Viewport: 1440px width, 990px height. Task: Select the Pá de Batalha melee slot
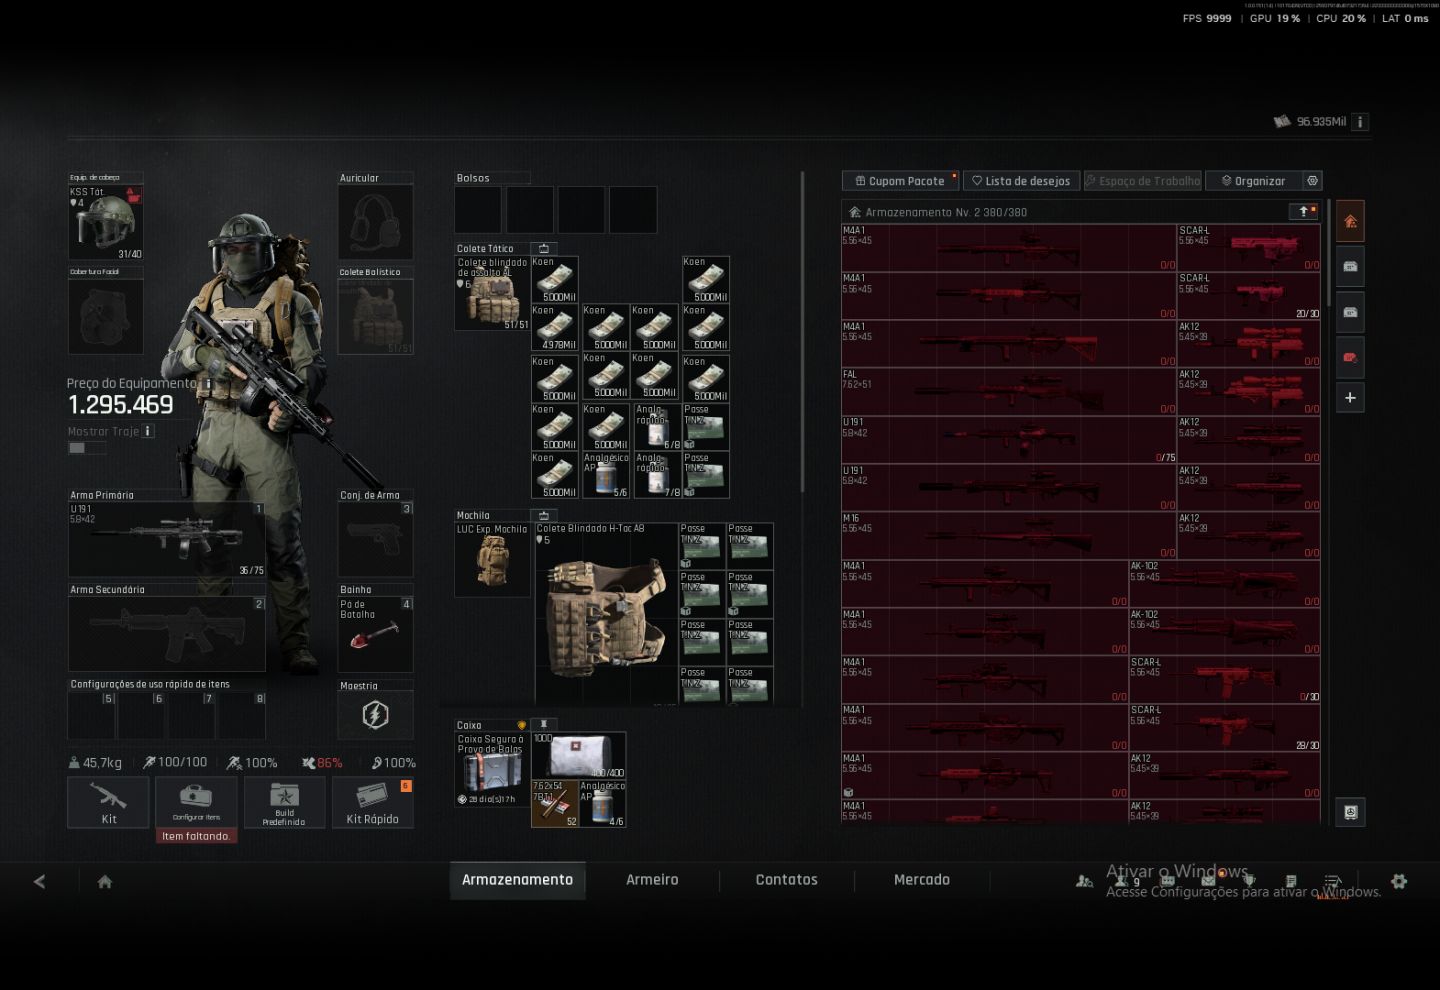(375, 634)
